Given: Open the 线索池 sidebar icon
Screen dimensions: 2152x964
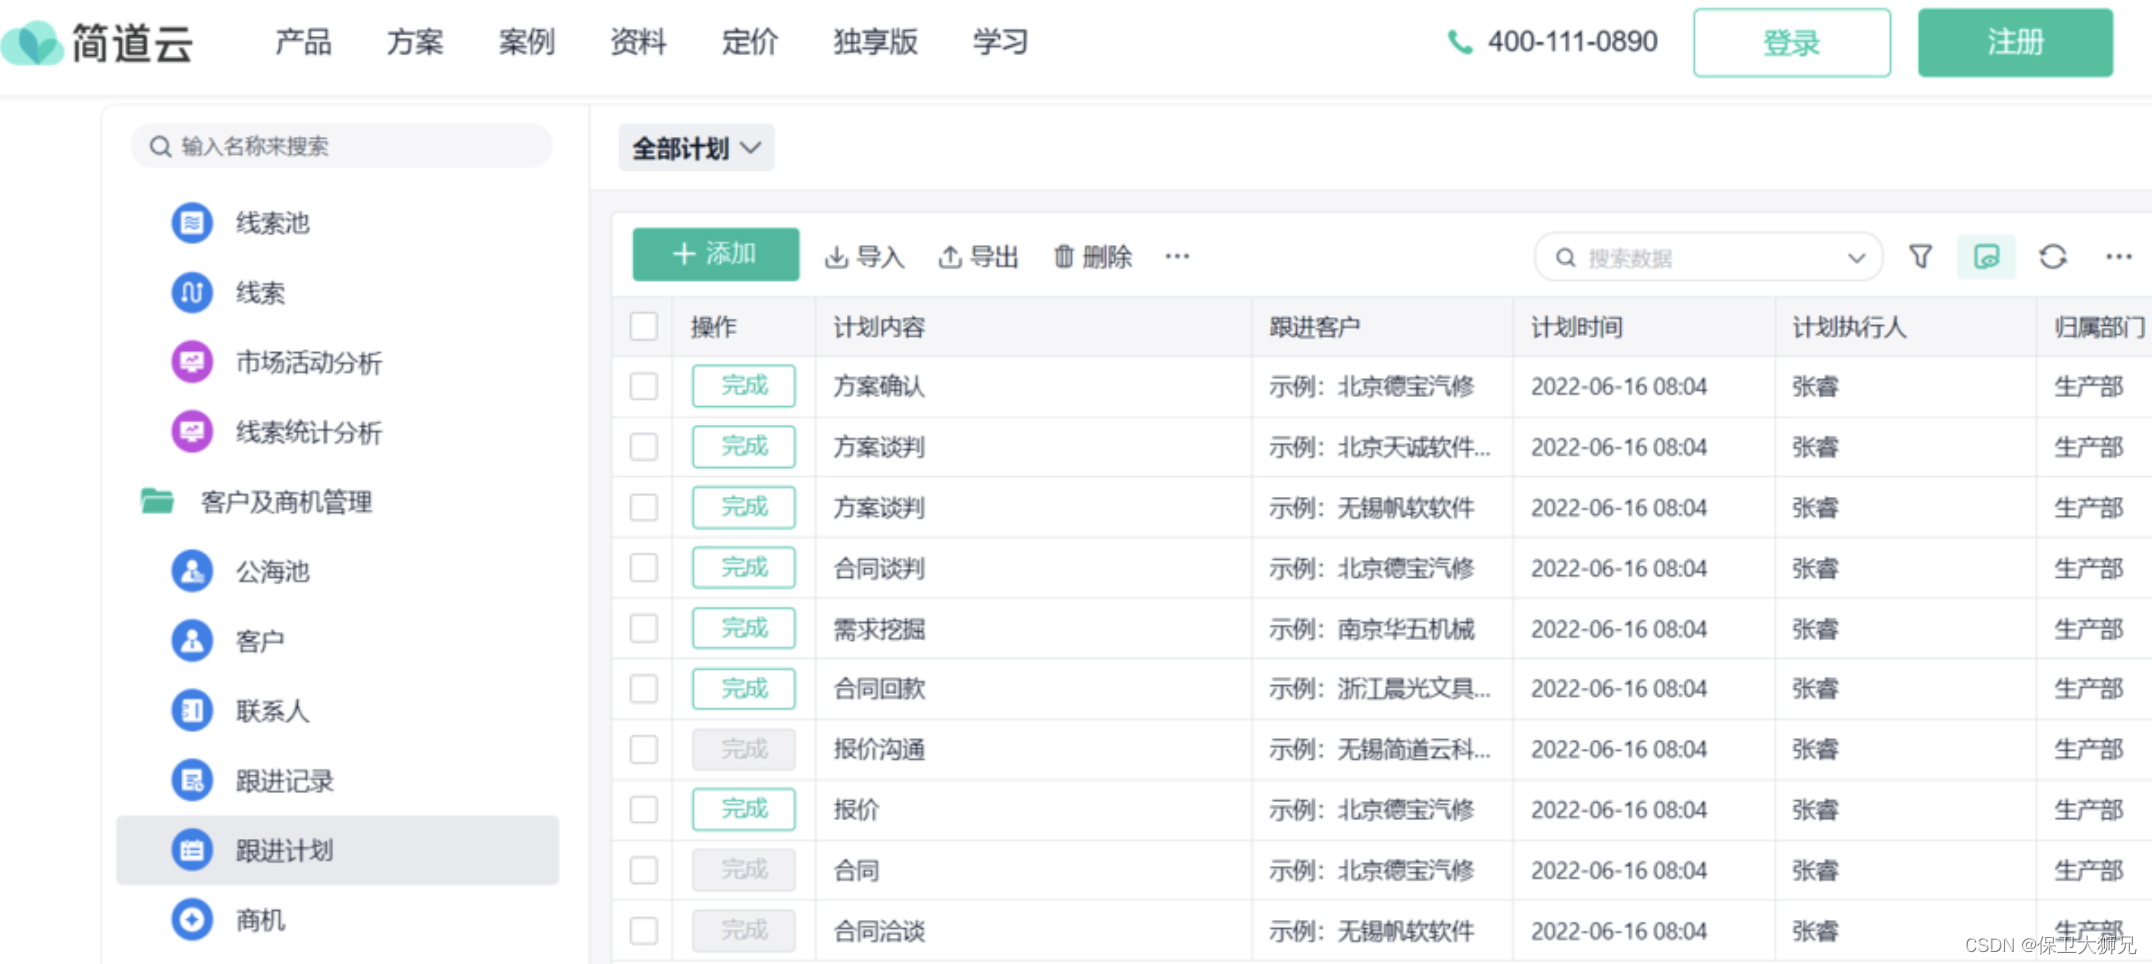Looking at the screenshot, I should 192,222.
